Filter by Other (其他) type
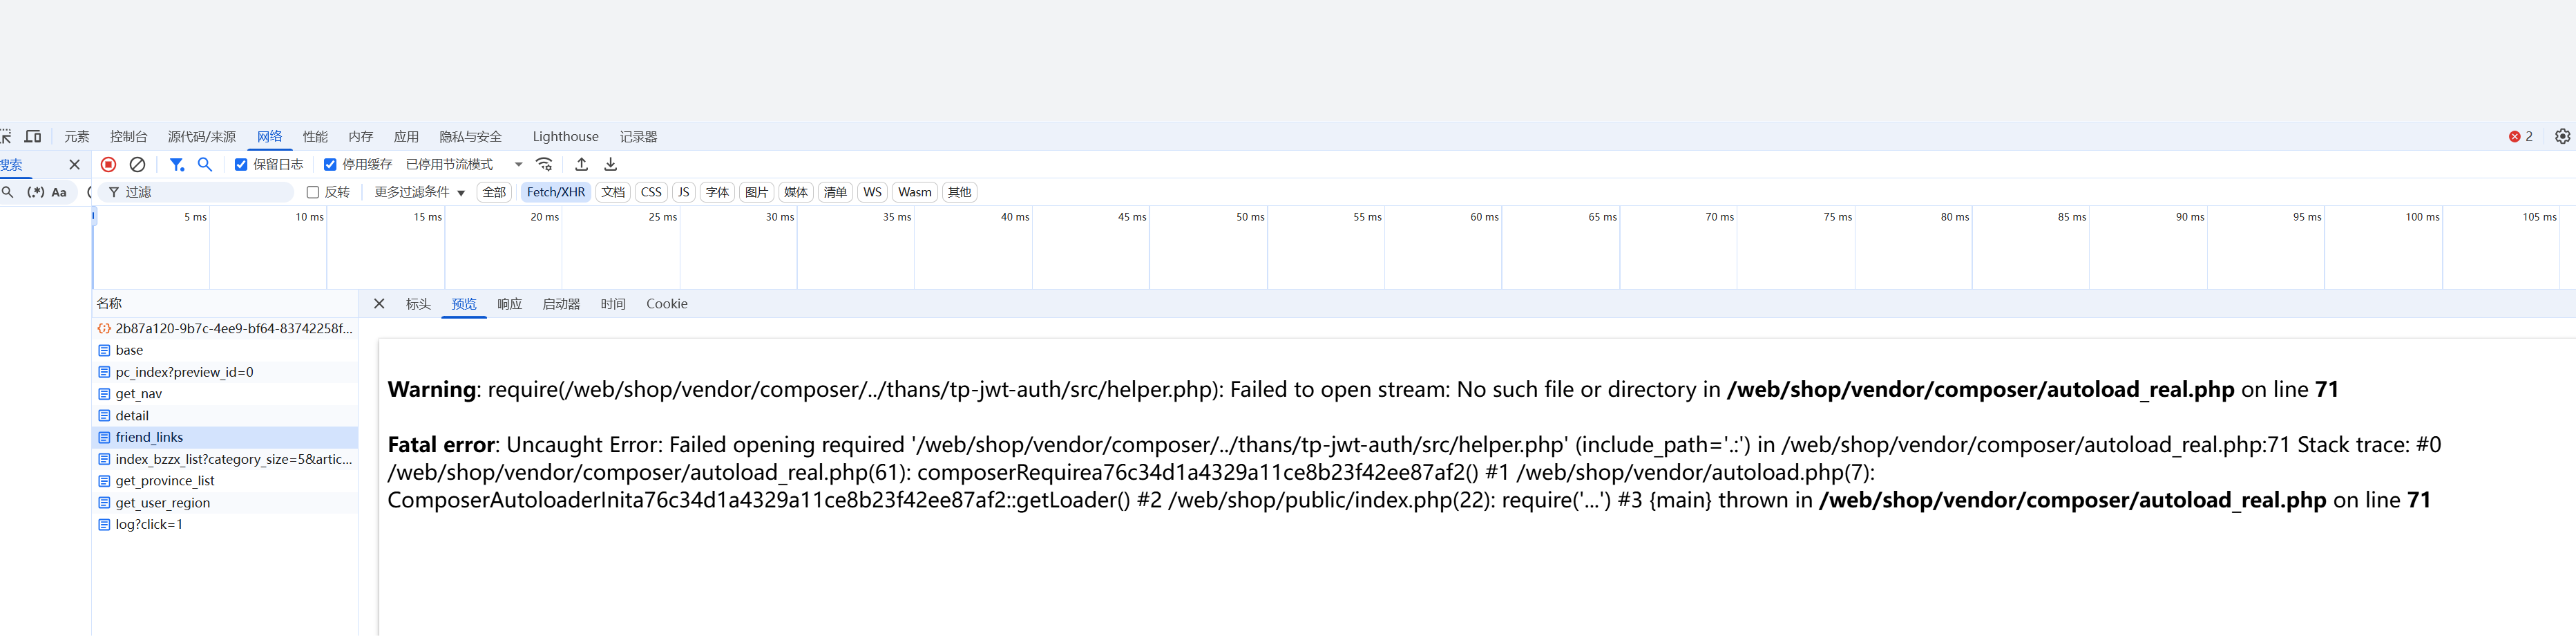The image size is (2576, 636). click(x=959, y=192)
